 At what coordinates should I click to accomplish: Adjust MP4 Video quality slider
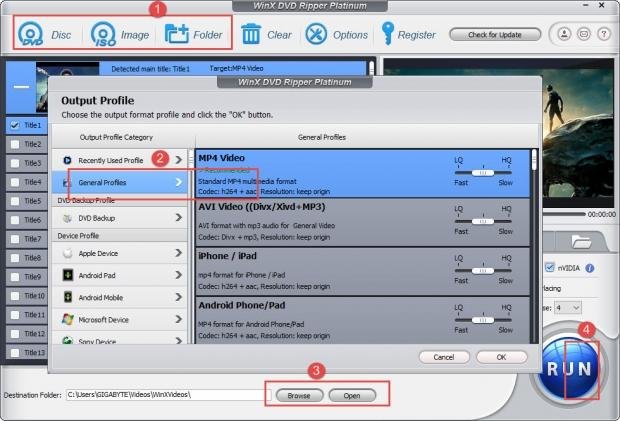coord(483,173)
